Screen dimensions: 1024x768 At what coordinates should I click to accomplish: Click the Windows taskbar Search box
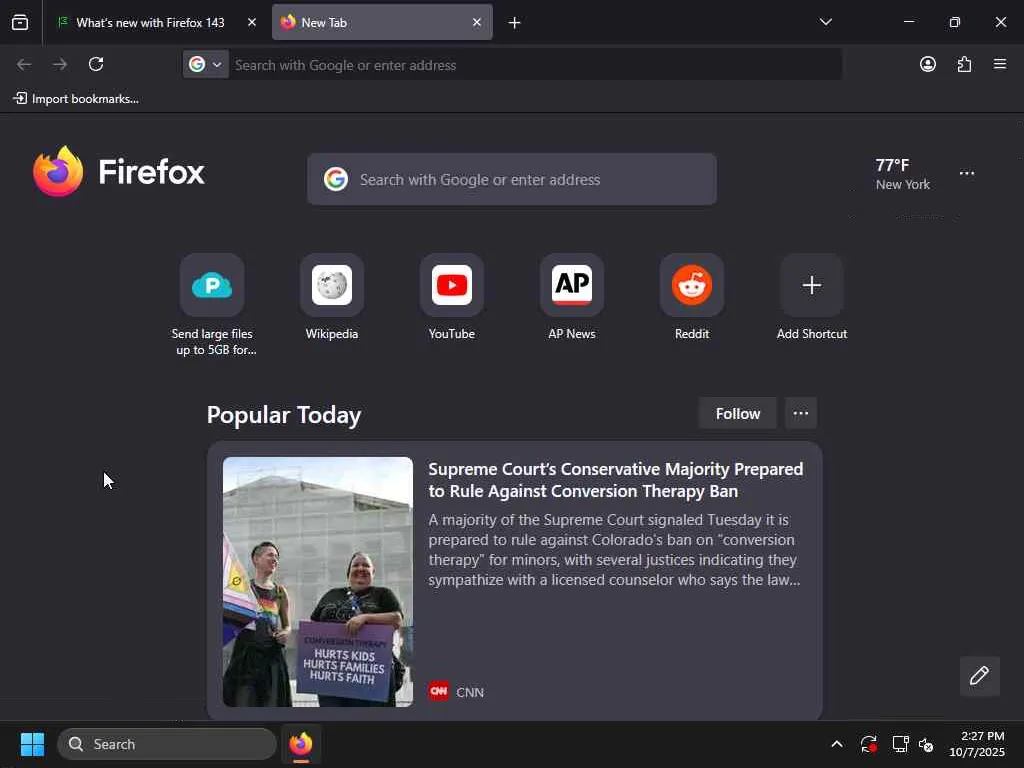point(167,744)
